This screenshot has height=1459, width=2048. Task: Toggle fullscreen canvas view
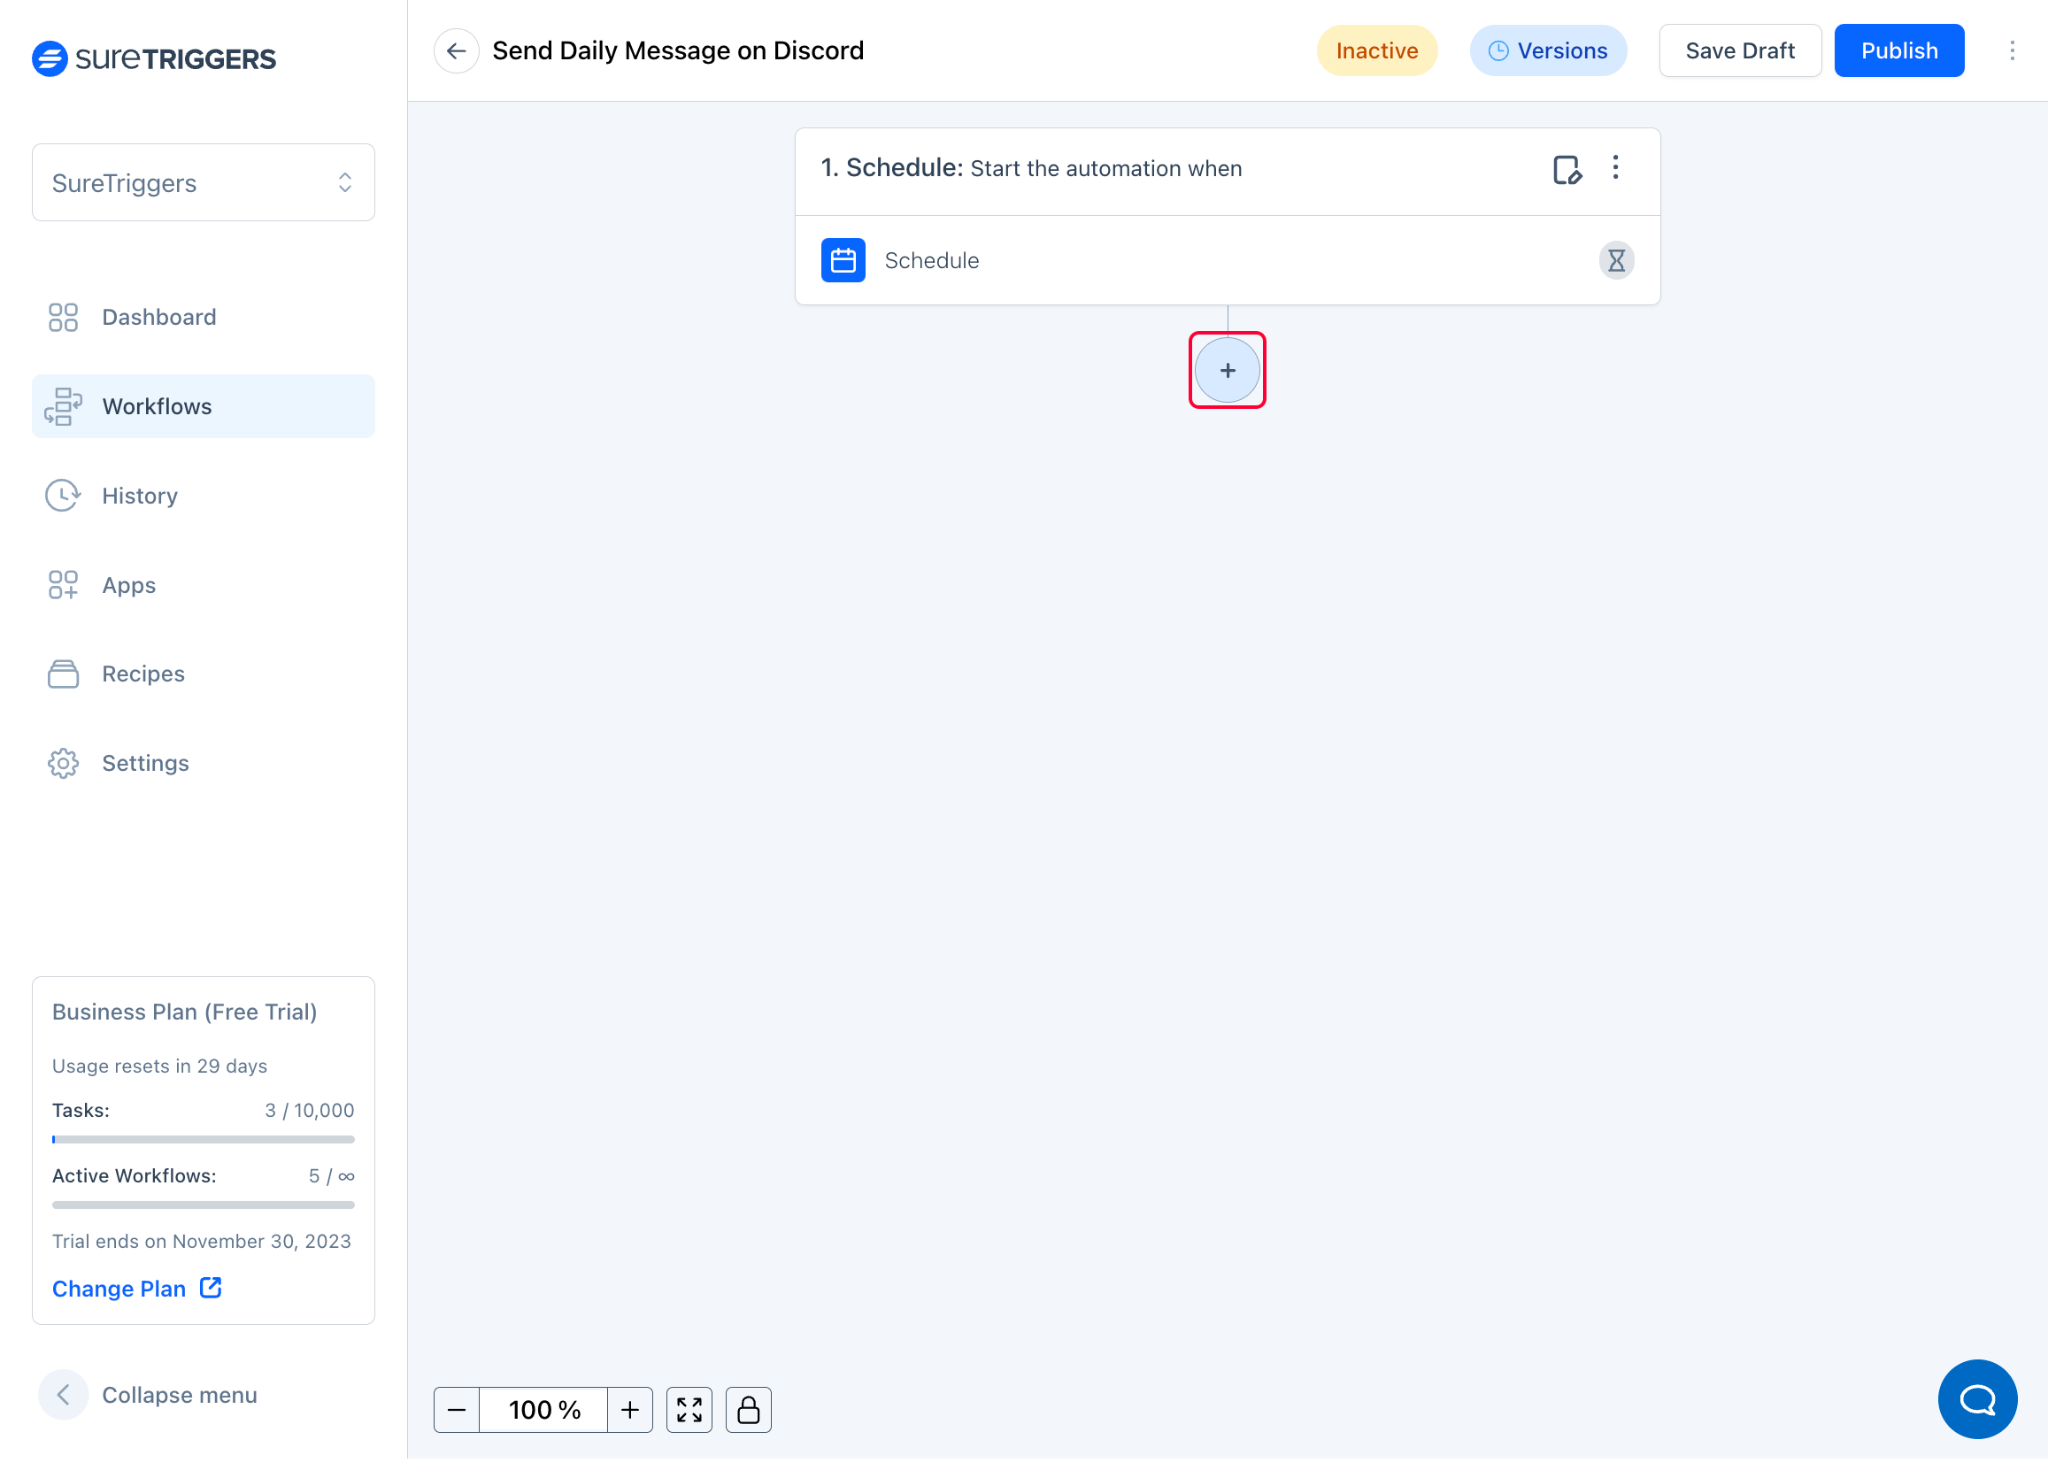(689, 1409)
